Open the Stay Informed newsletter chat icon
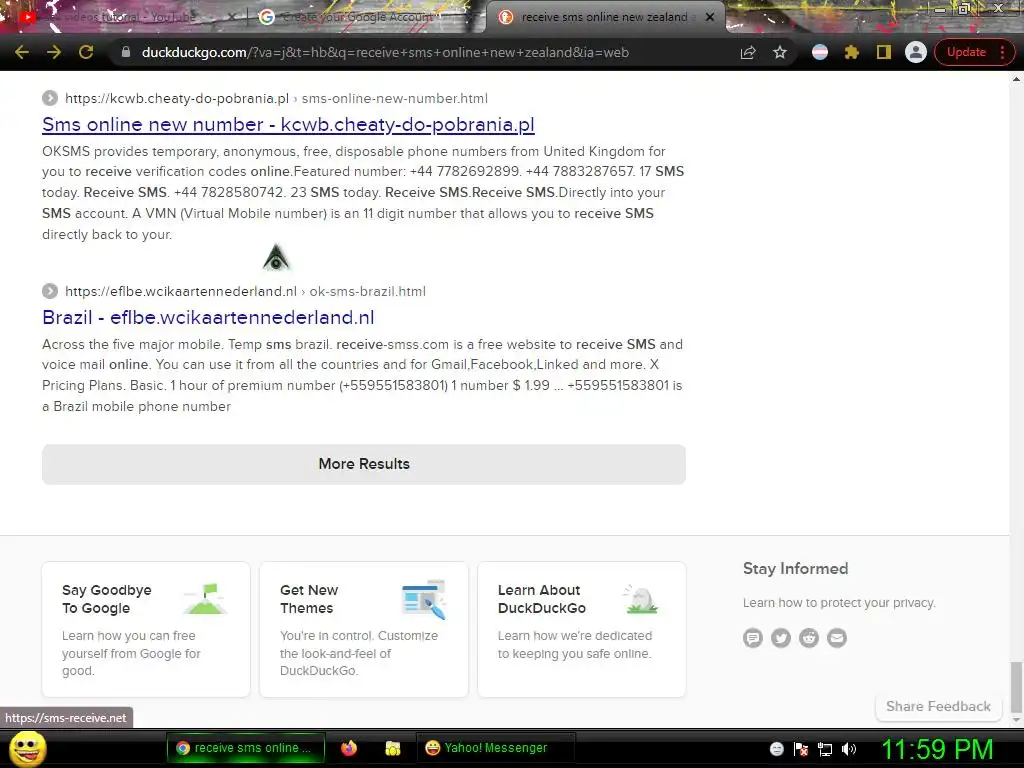The width and height of the screenshot is (1024, 768). coord(753,637)
